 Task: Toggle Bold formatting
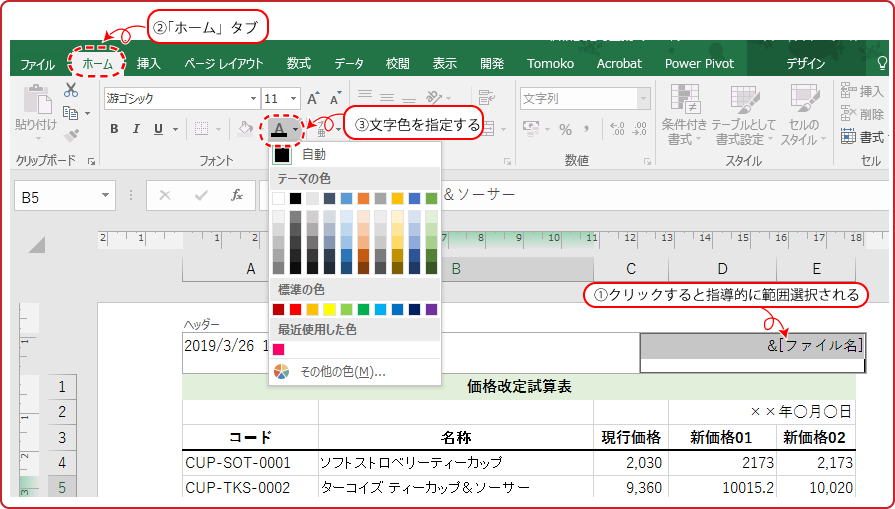coord(114,129)
